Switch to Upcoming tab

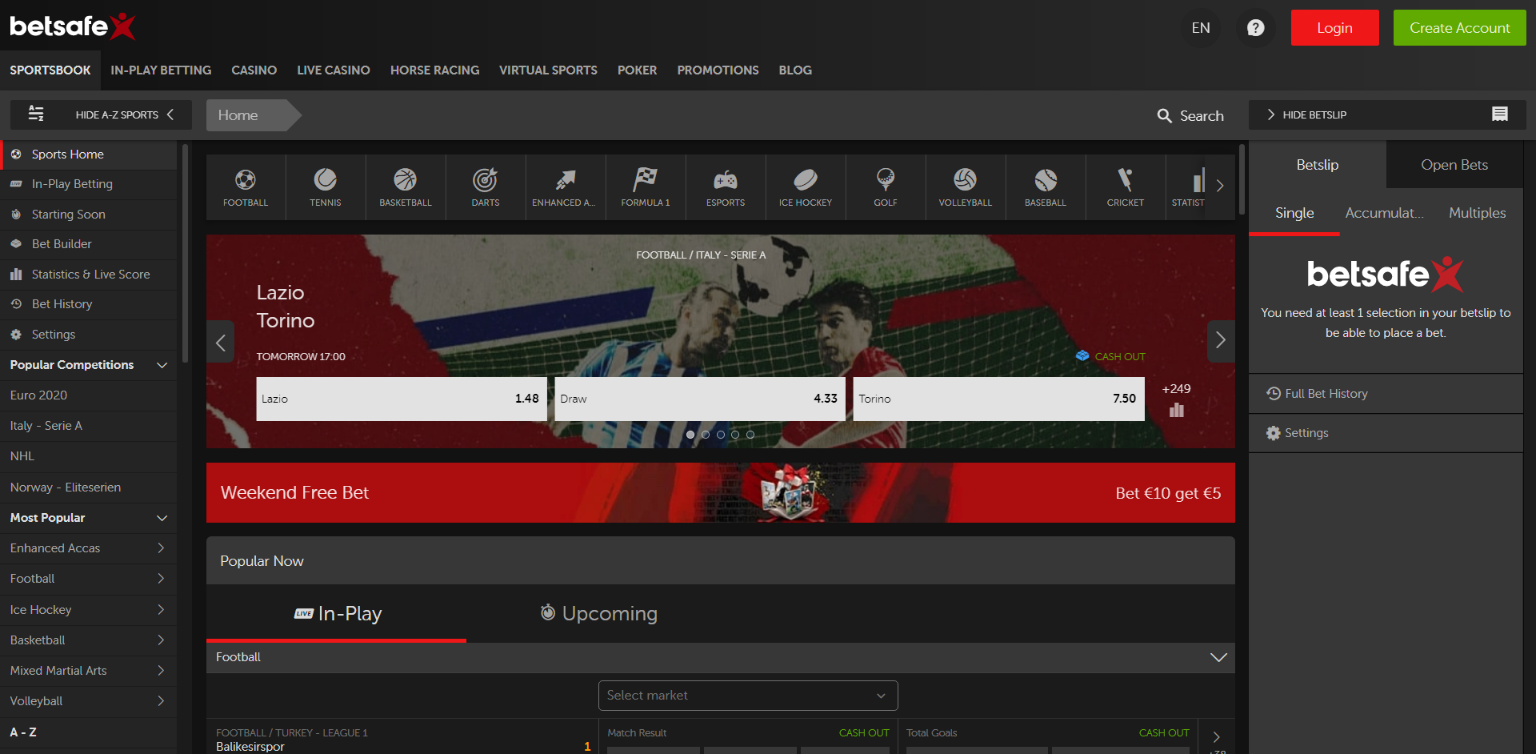[598, 614]
